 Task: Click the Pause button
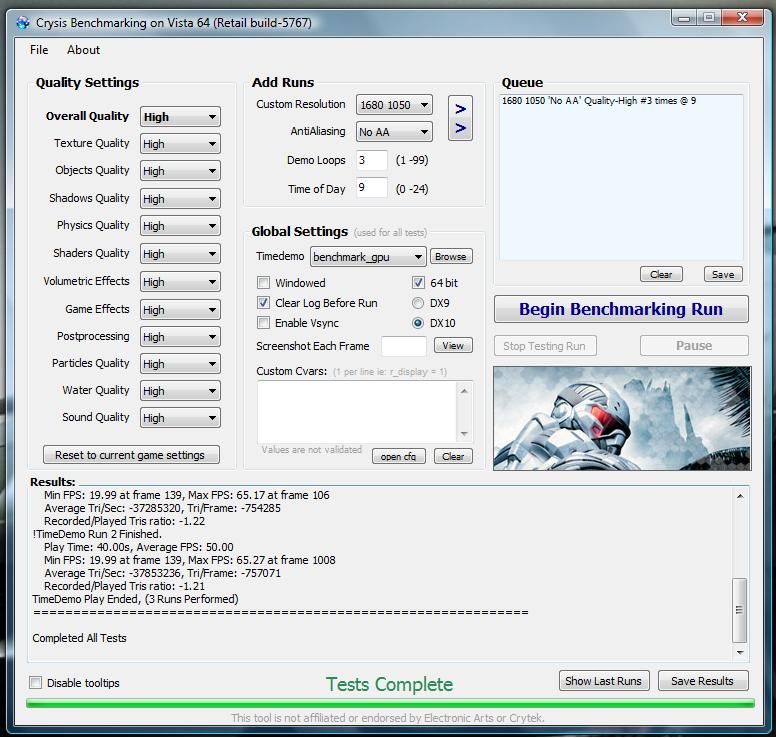pos(694,345)
